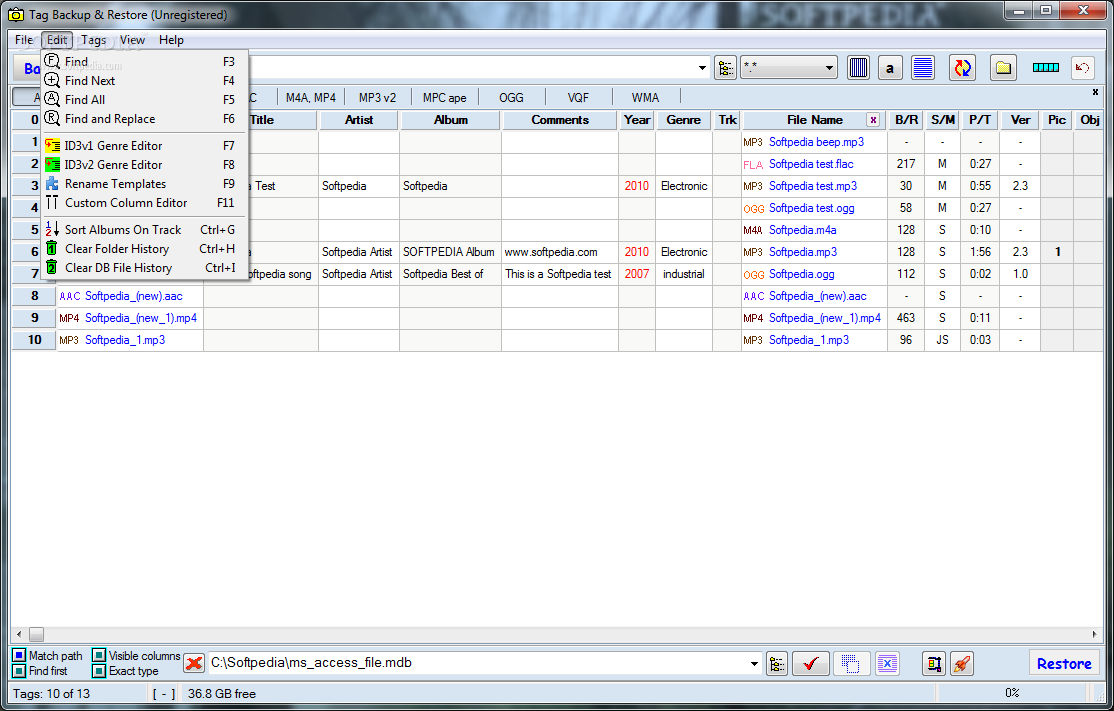This screenshot has height=711, width=1114.
Task: Toggle Exact type checkbox
Action: click(x=99, y=671)
